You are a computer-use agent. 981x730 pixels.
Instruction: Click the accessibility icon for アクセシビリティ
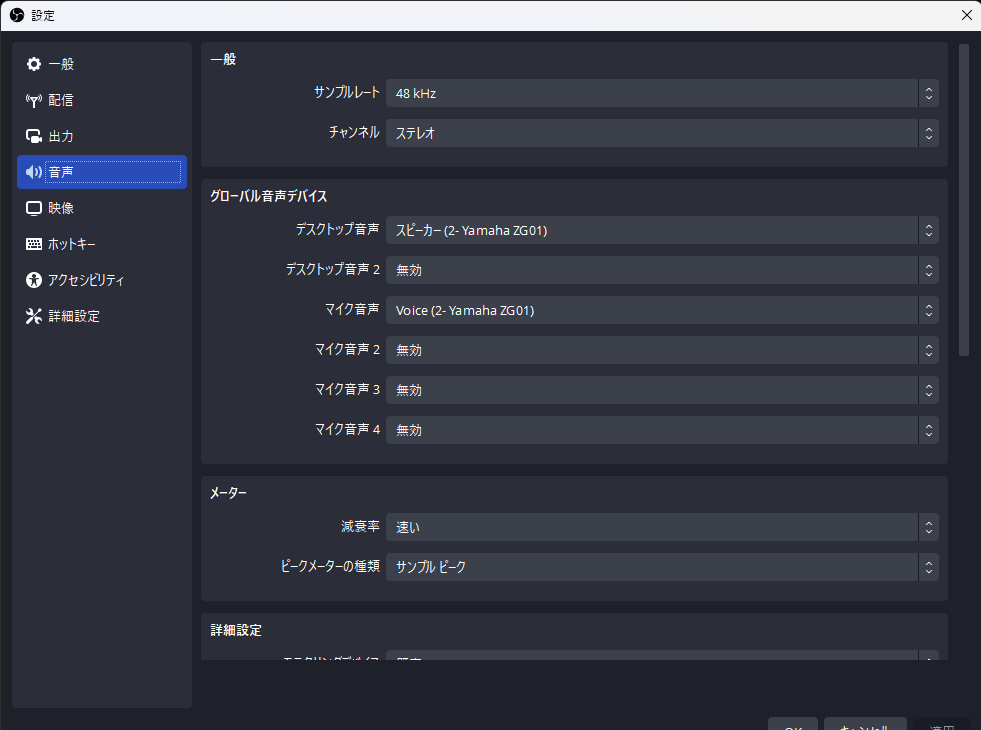34,280
